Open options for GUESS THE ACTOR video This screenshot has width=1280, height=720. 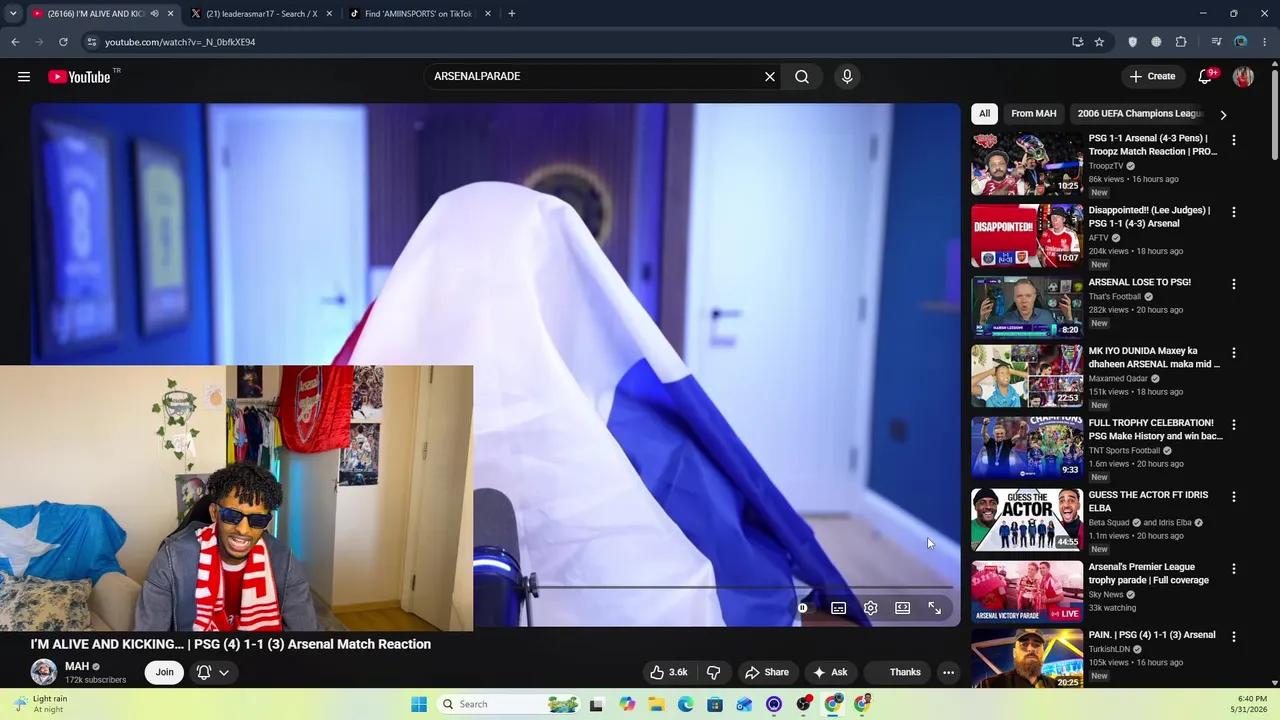click(x=1233, y=497)
